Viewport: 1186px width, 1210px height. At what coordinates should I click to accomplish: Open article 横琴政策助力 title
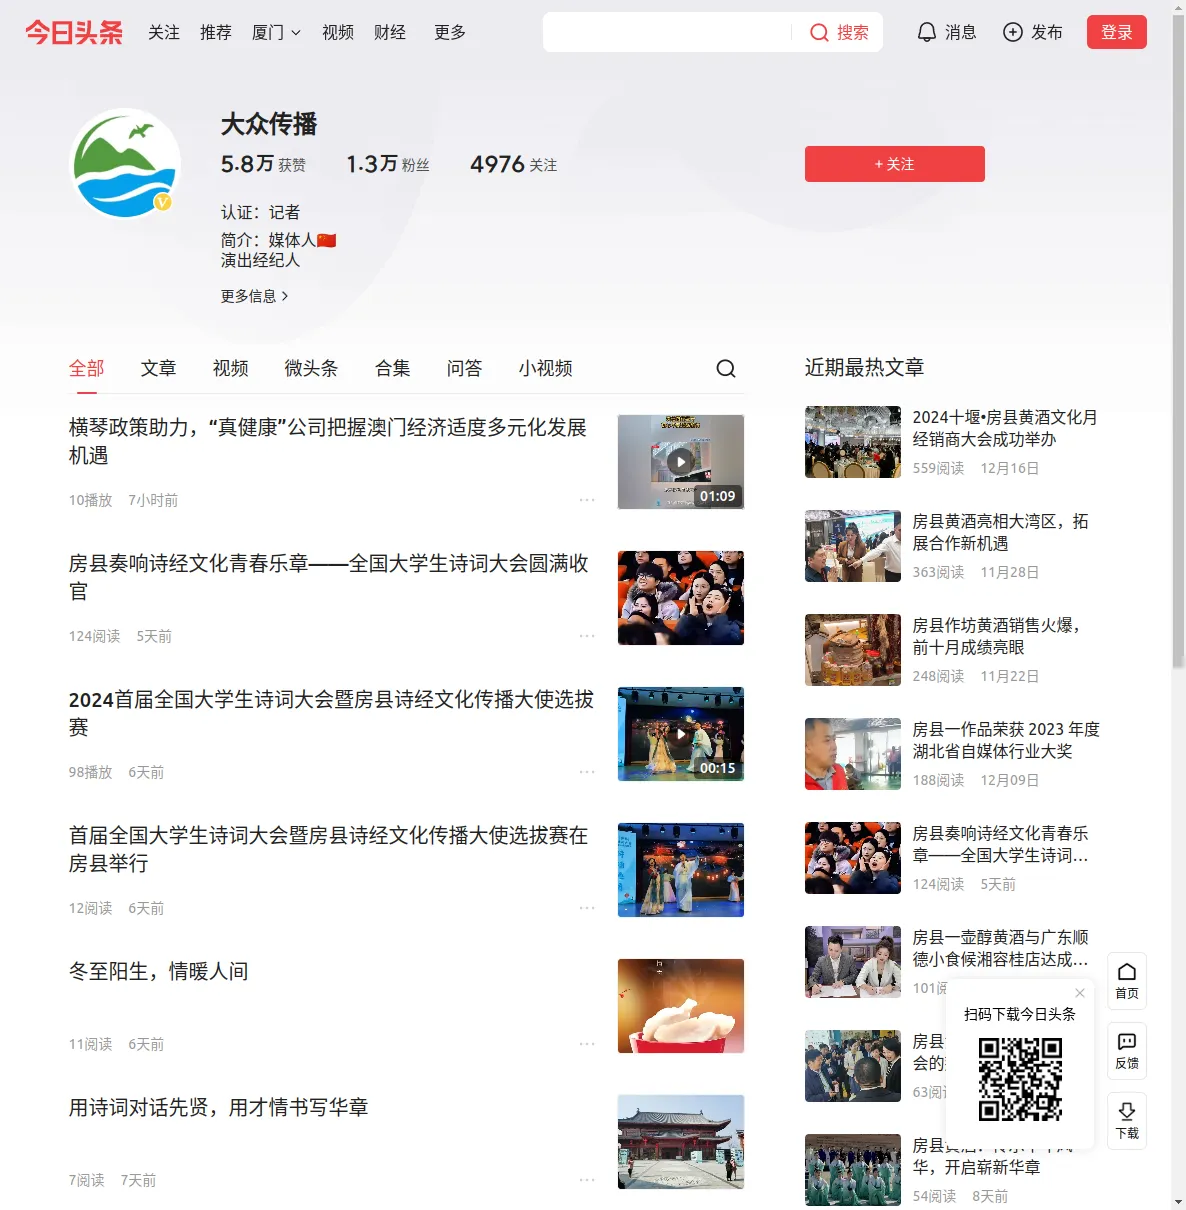tap(328, 441)
